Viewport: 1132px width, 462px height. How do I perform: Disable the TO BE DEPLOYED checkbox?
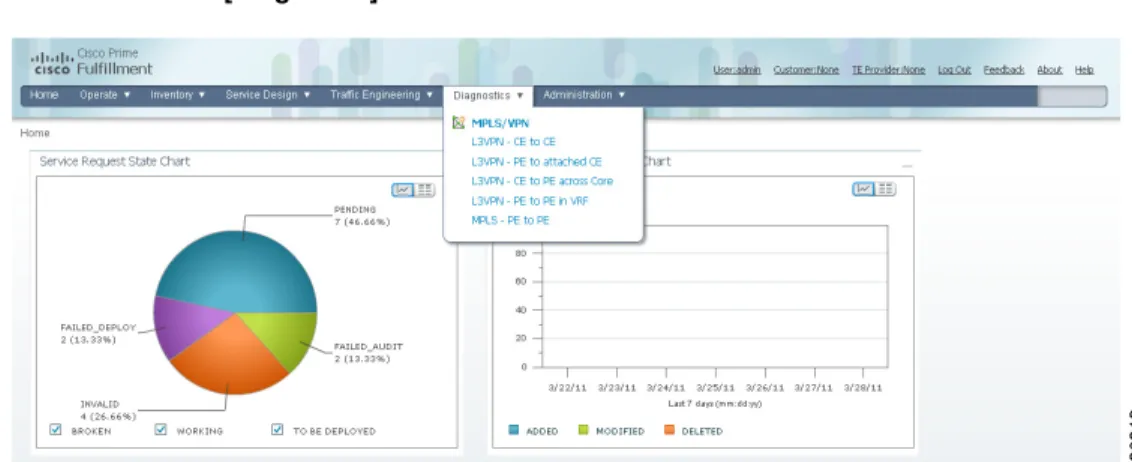[x=277, y=430]
